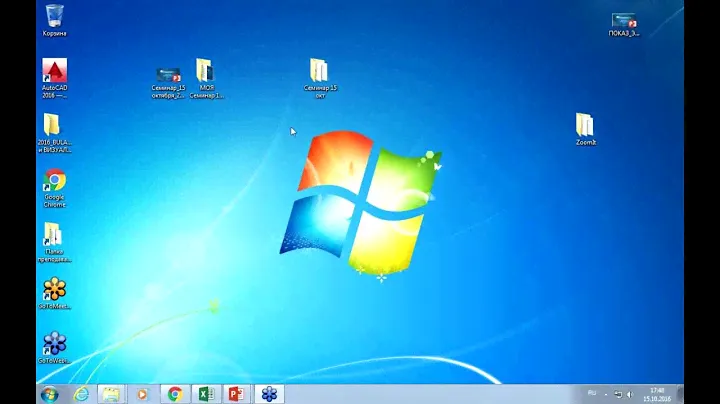Select the ZoomIt folder on desktop

point(585,126)
